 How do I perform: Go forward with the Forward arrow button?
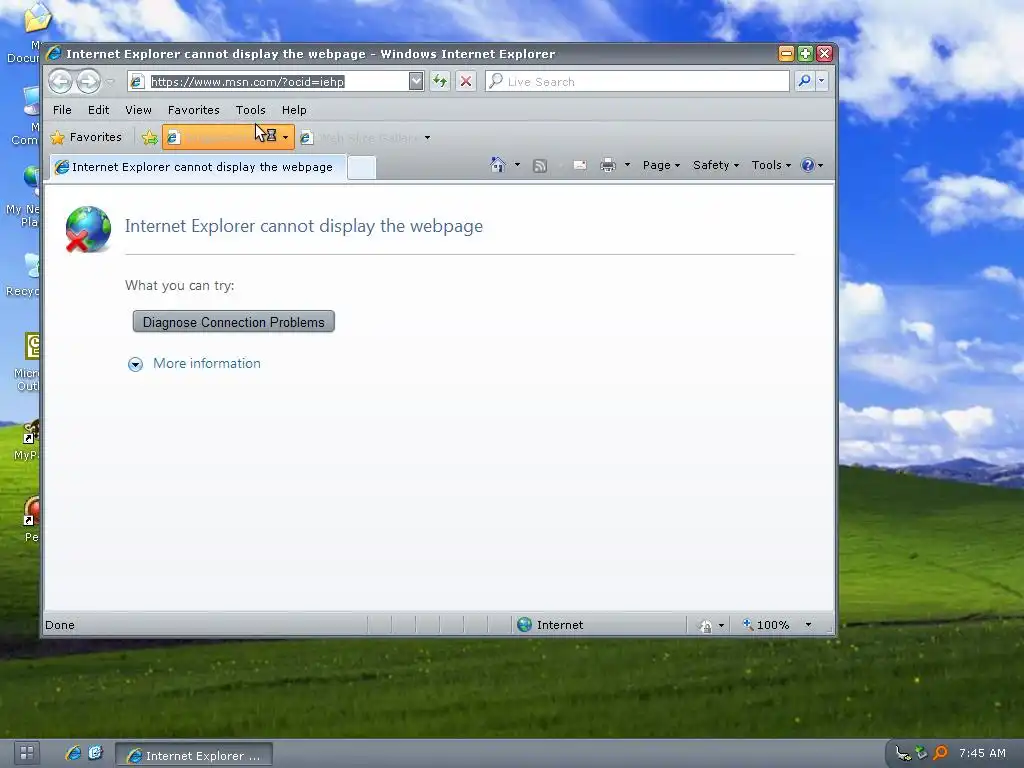[88, 82]
